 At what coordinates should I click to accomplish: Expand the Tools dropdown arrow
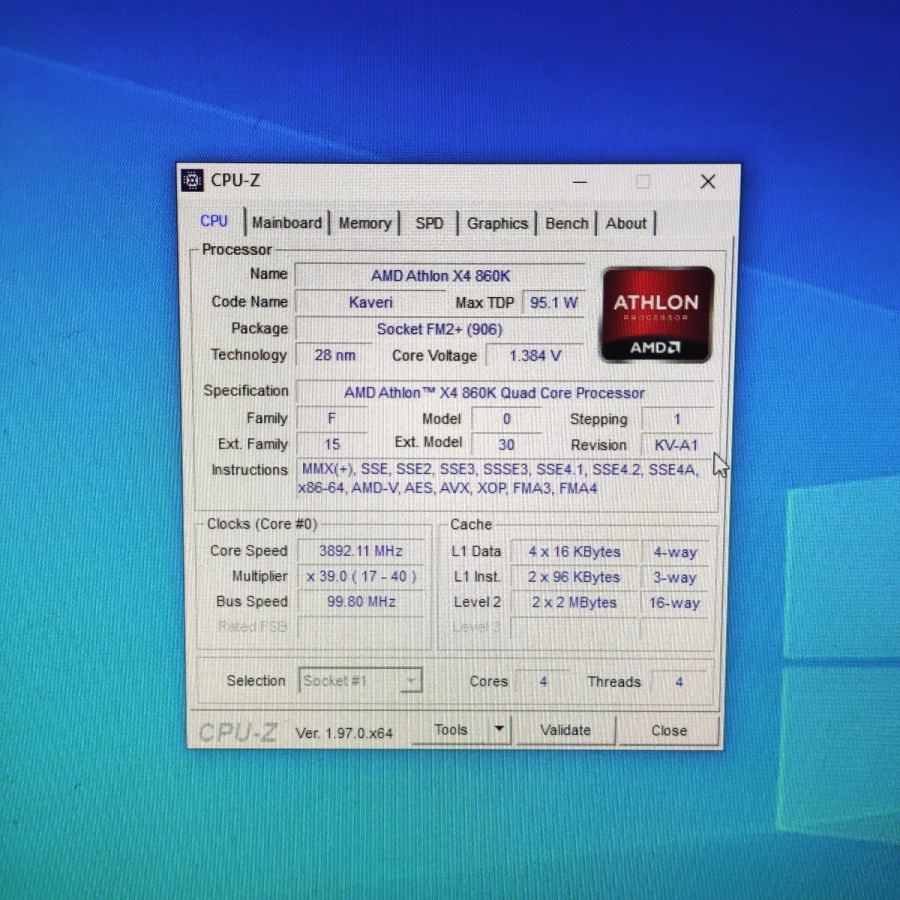point(499,730)
